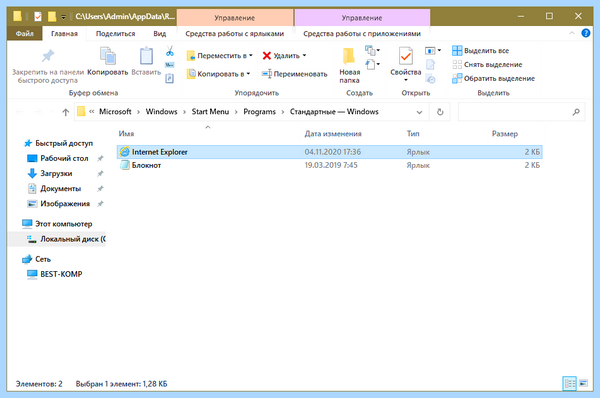Open Средства работы с приложениями tab
Image resolution: width=600 pixels, height=398 pixels.
tap(362, 34)
